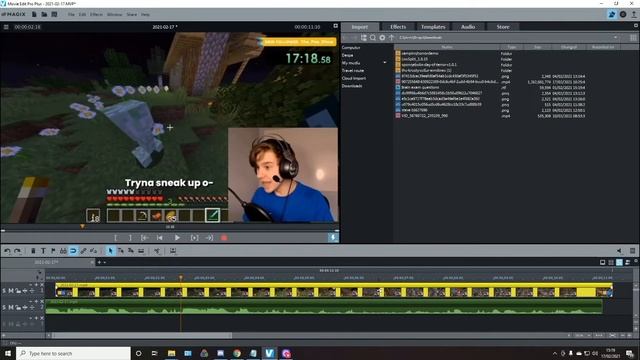Click the split/cut scissors tool
The image size is (640, 360).
pyautogui.click(x=157, y=251)
